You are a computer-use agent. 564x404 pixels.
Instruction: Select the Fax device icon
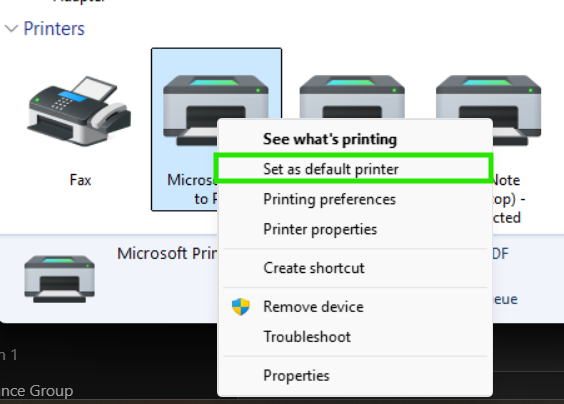(x=79, y=112)
